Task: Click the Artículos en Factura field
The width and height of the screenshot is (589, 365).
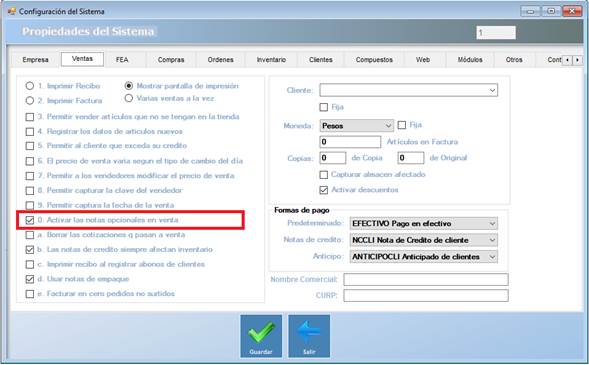Action: [350, 142]
